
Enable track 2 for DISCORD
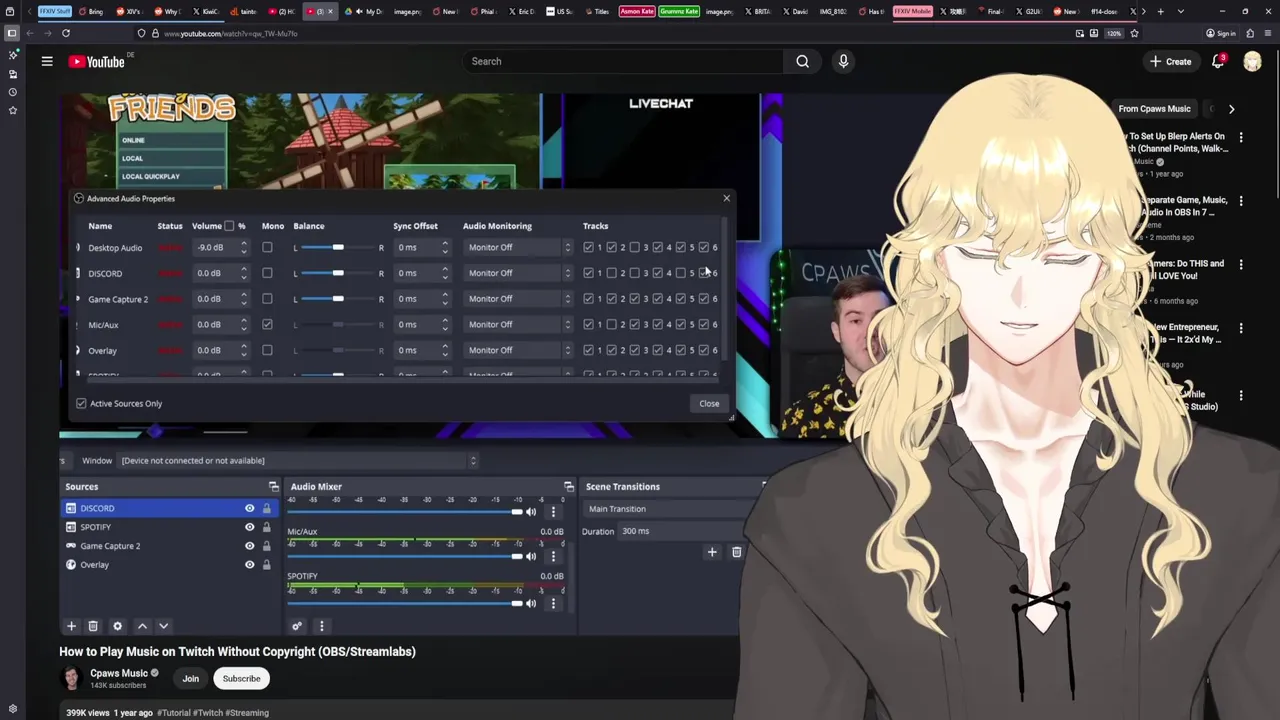point(611,273)
